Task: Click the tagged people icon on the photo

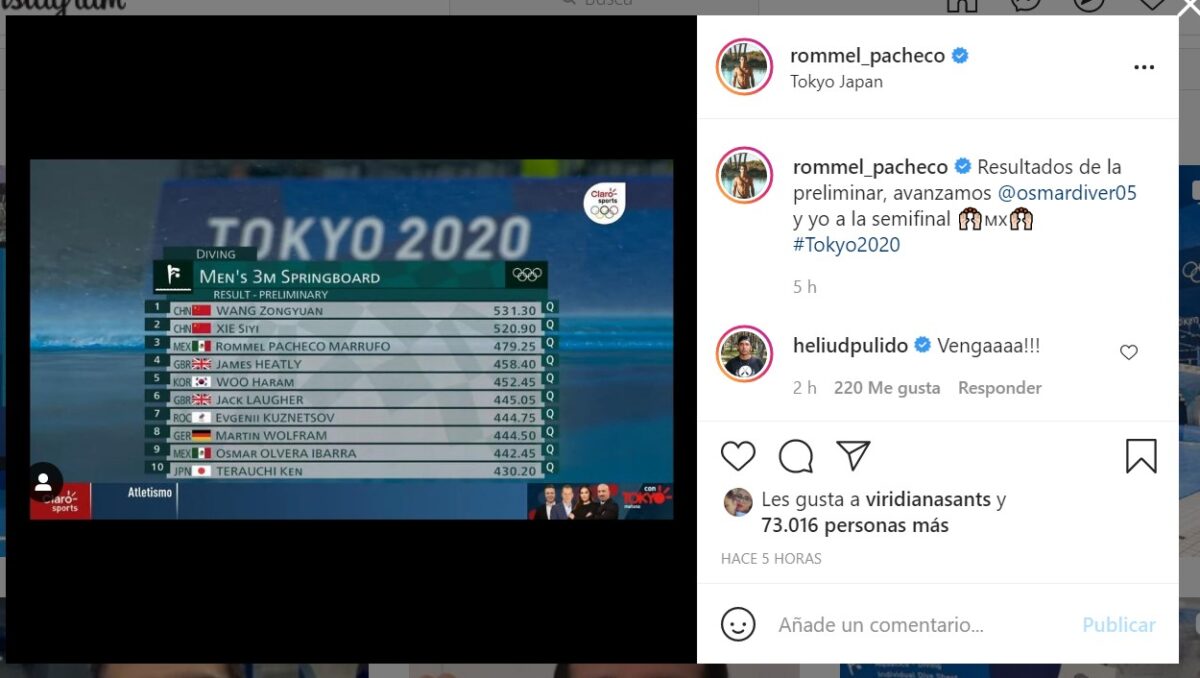Action: (x=44, y=481)
